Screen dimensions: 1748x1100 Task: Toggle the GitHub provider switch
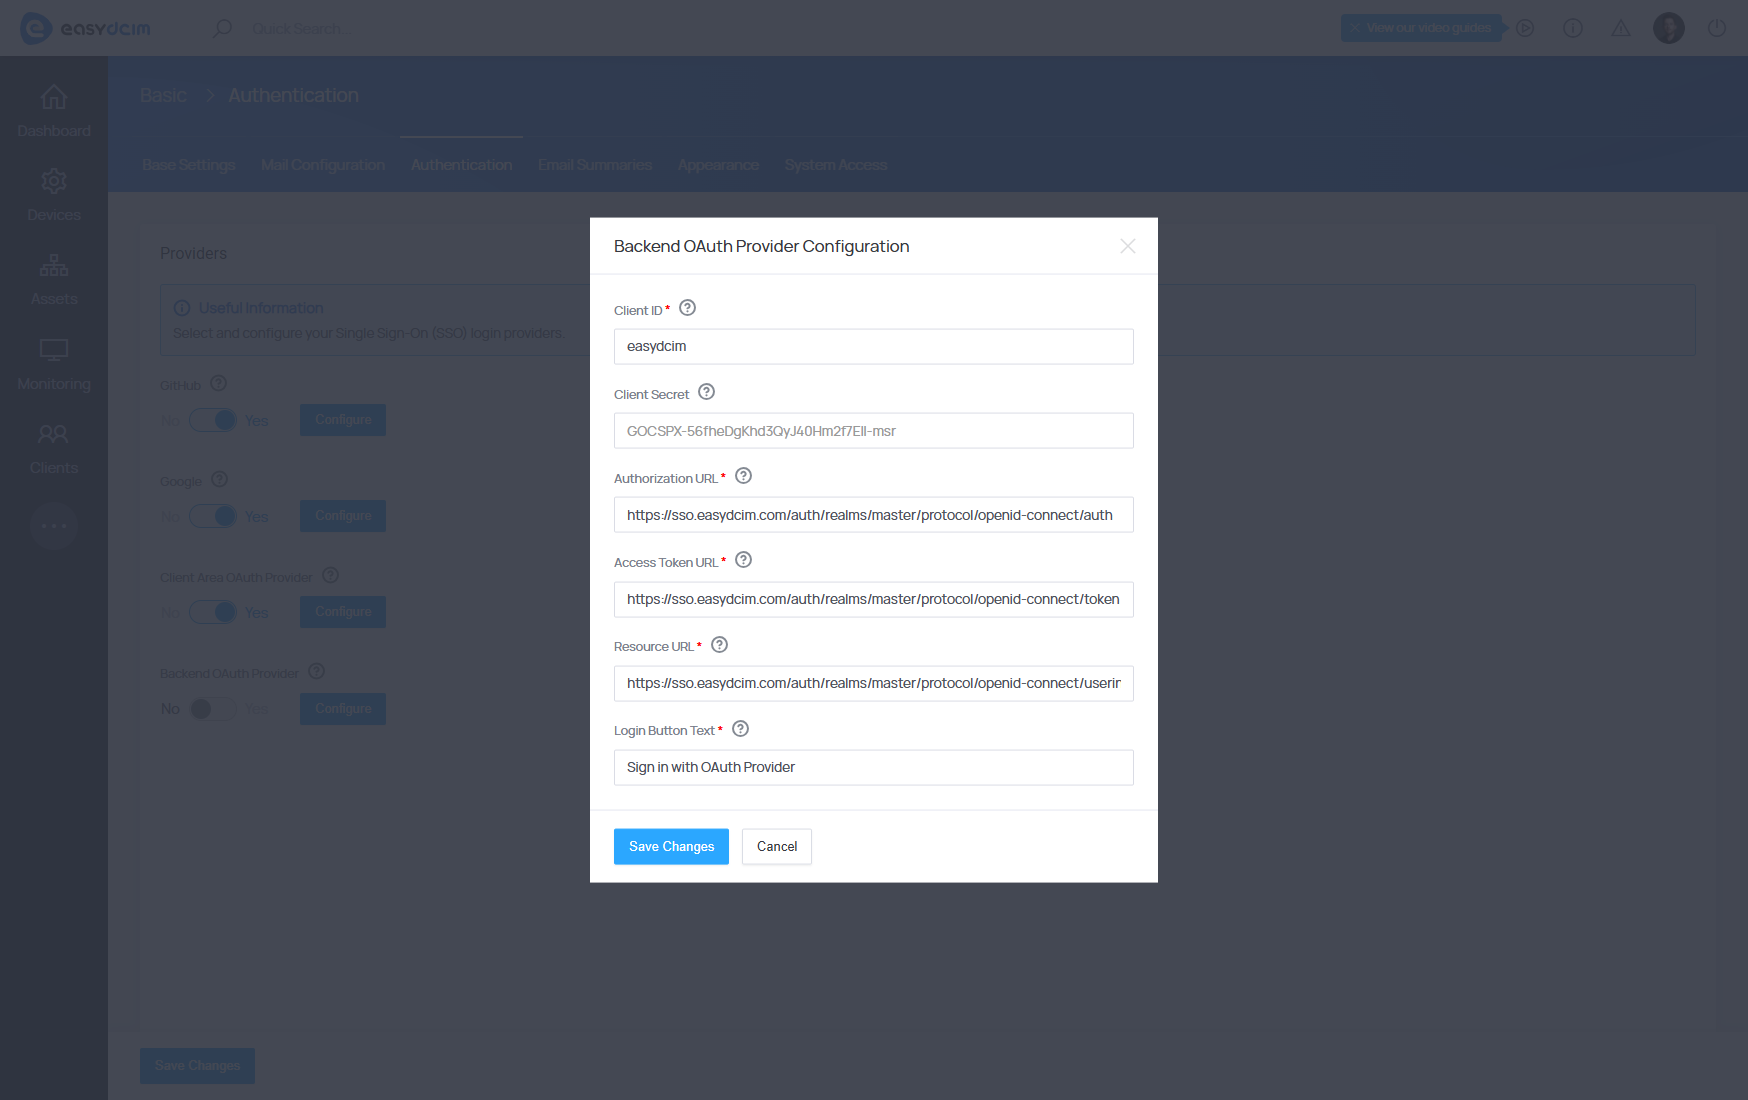tap(213, 420)
